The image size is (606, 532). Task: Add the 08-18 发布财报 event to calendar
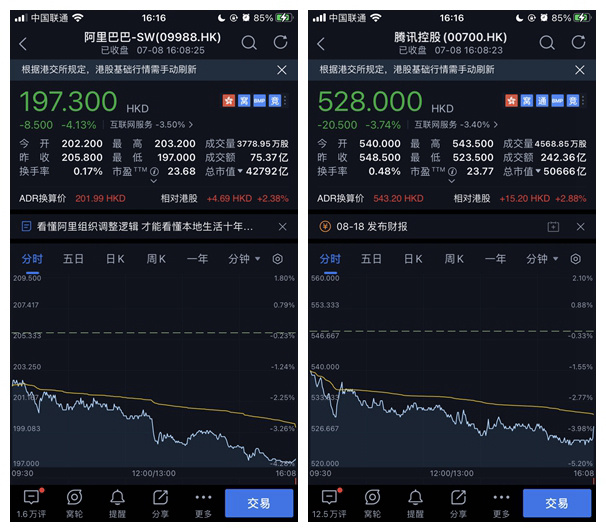point(553,227)
